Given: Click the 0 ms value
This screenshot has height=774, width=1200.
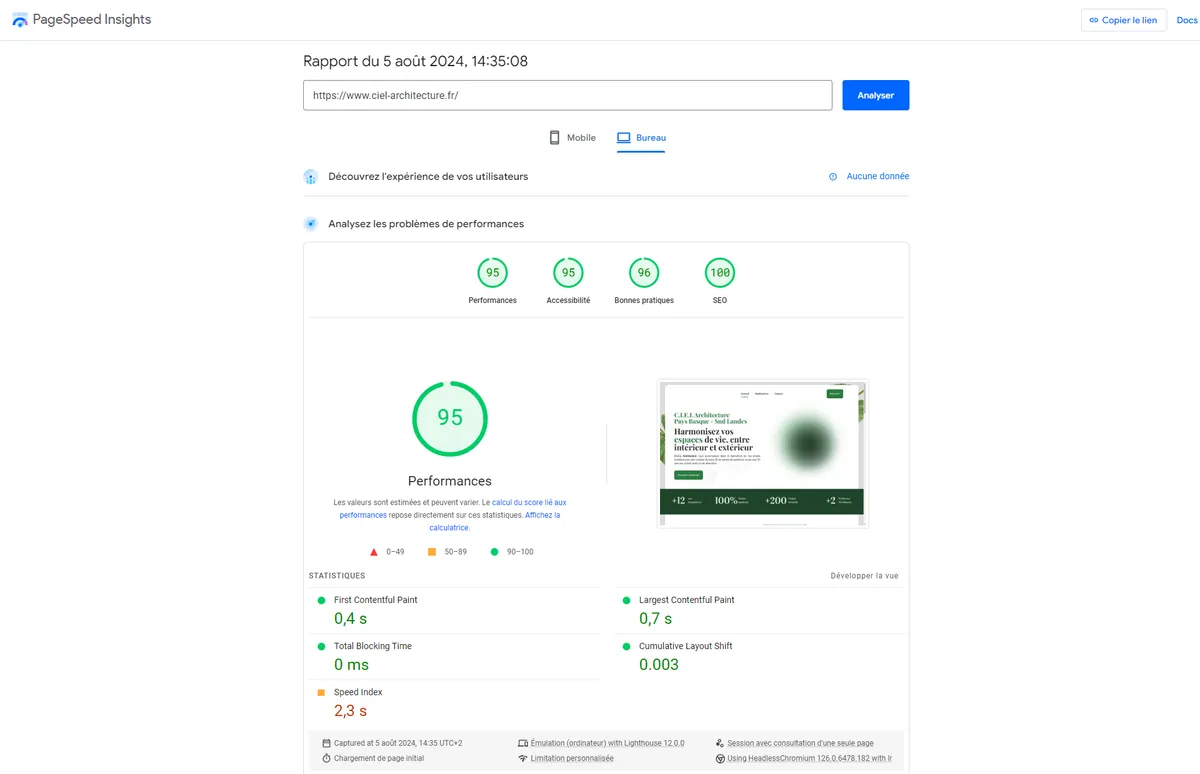Looking at the screenshot, I should click(x=352, y=665).
